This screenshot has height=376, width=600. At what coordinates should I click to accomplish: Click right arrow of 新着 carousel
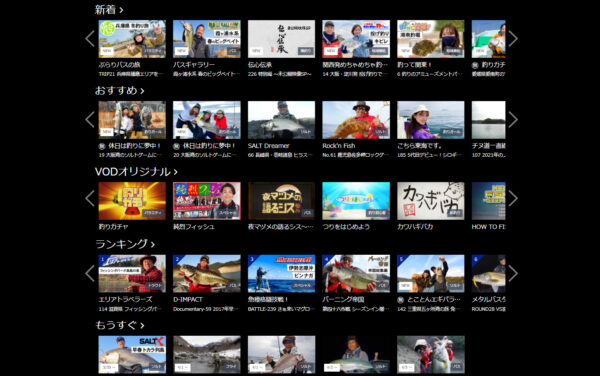tap(513, 39)
